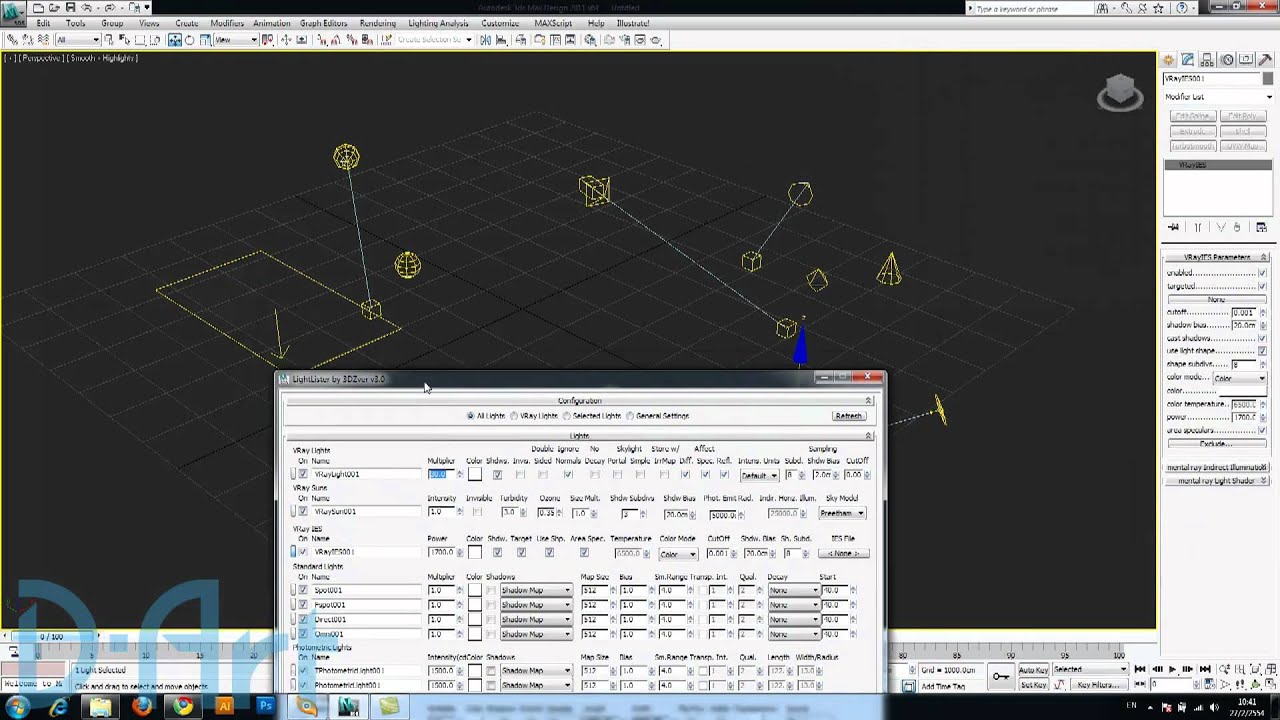The width and height of the screenshot is (1280, 720).
Task: Click the New Scene icon in quick access toolbar
Action: pos(37,8)
